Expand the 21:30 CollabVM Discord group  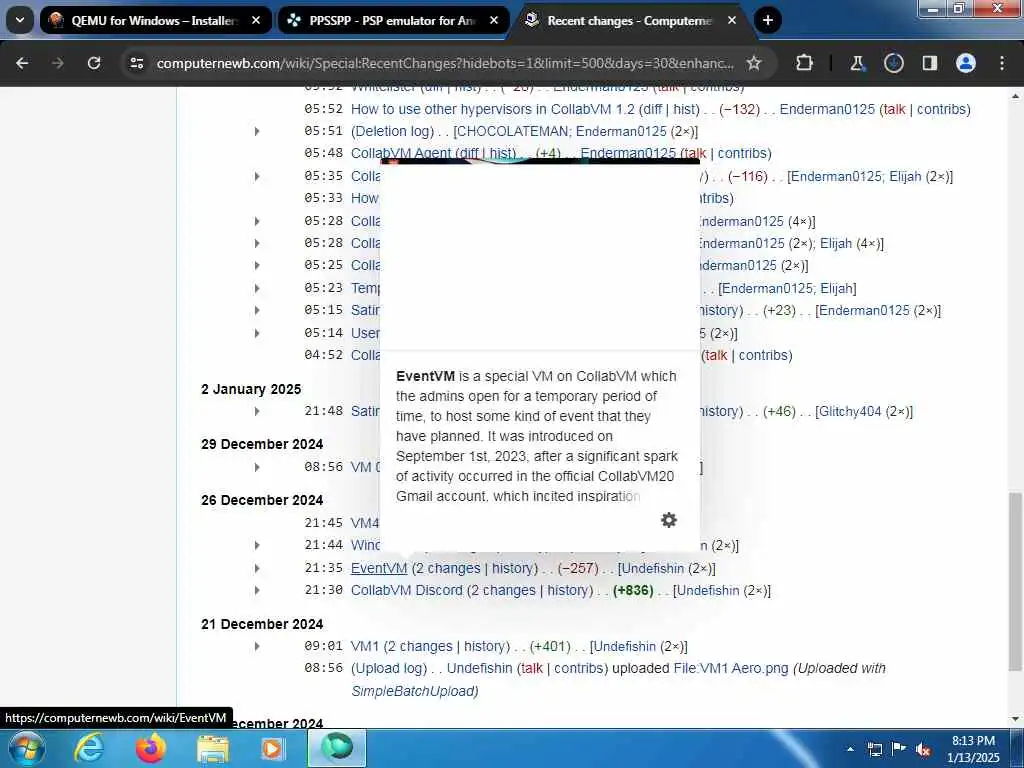tap(257, 590)
